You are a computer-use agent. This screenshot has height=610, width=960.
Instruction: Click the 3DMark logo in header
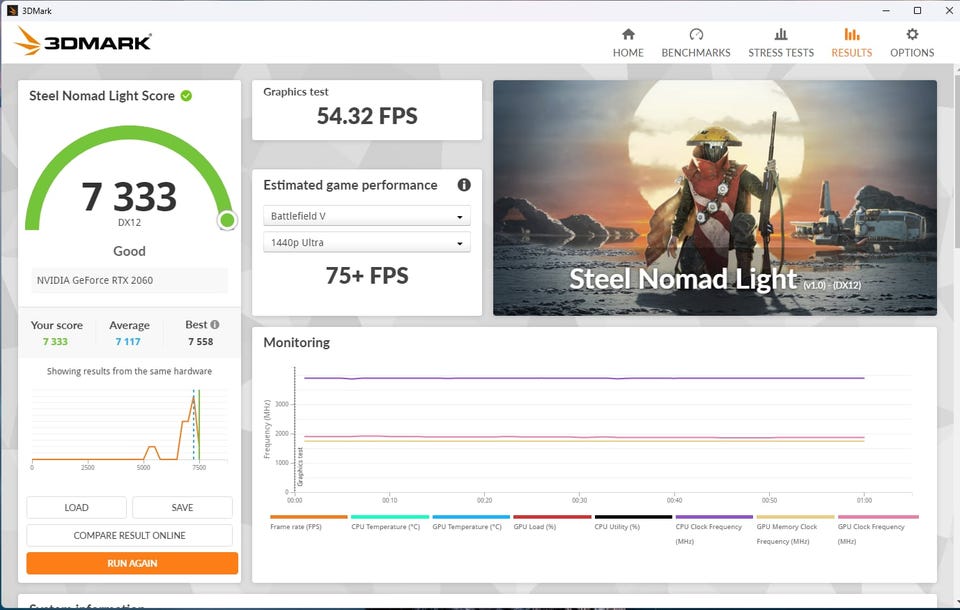click(x=83, y=41)
